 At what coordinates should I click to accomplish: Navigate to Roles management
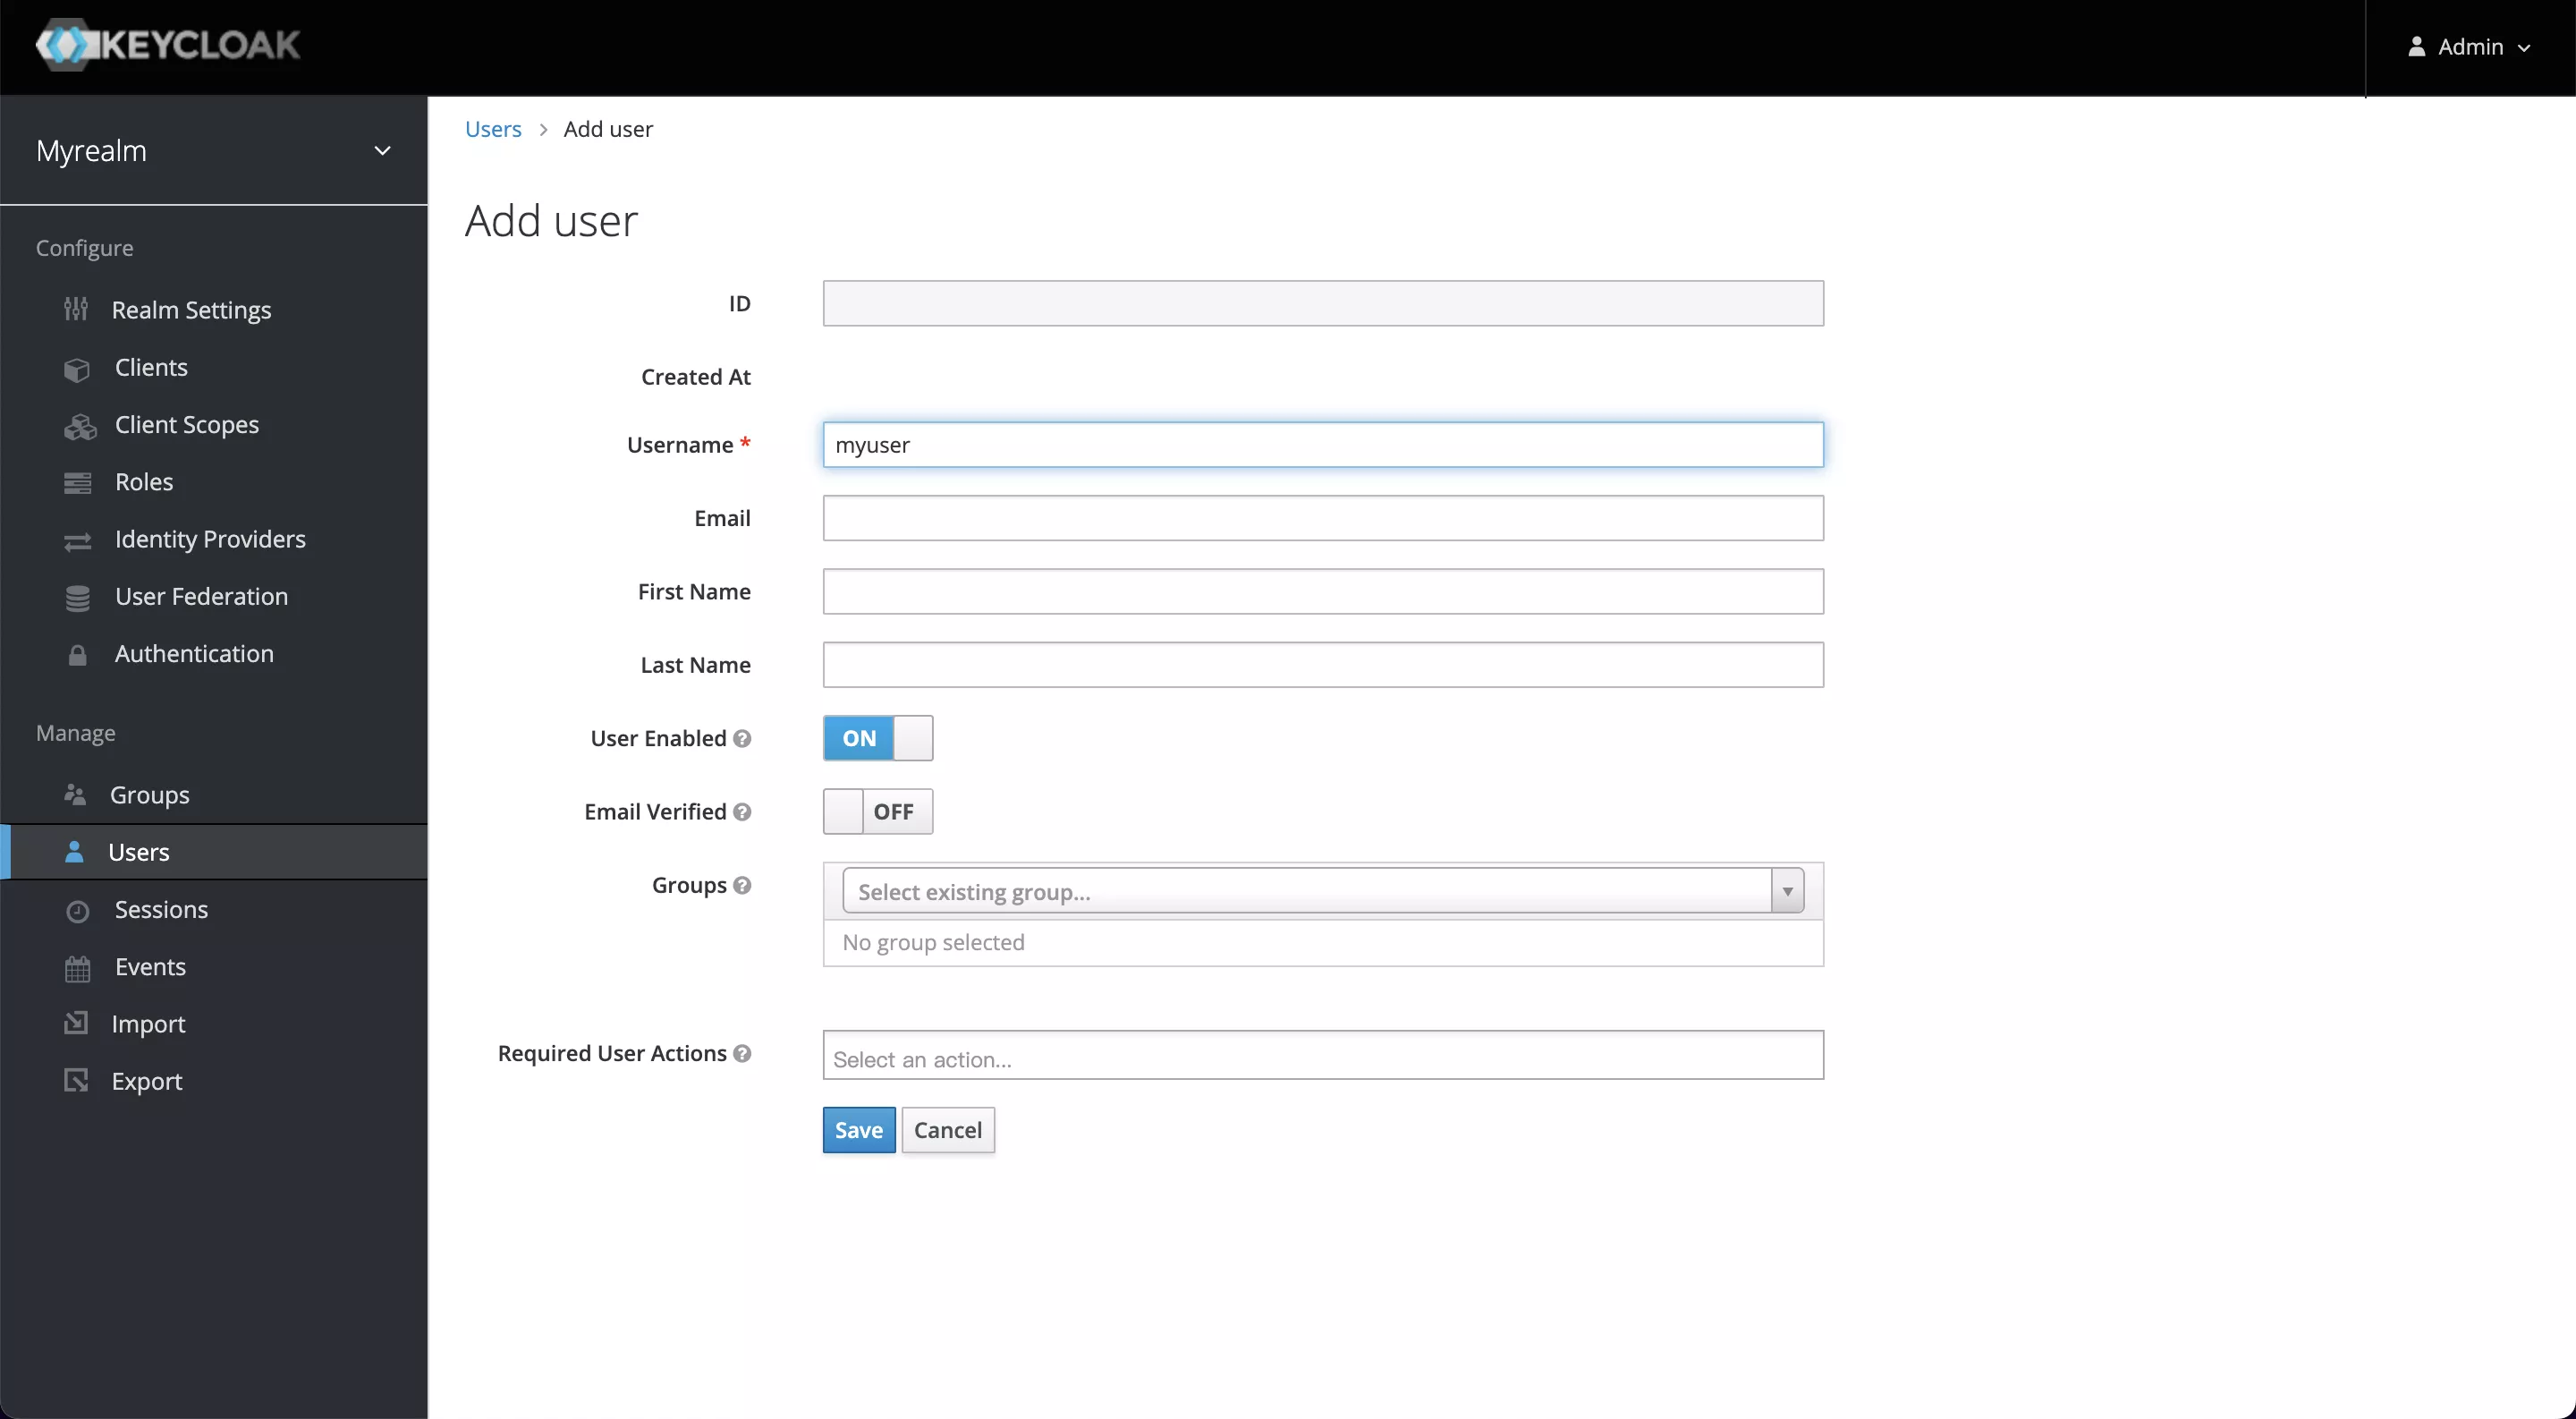click(143, 480)
